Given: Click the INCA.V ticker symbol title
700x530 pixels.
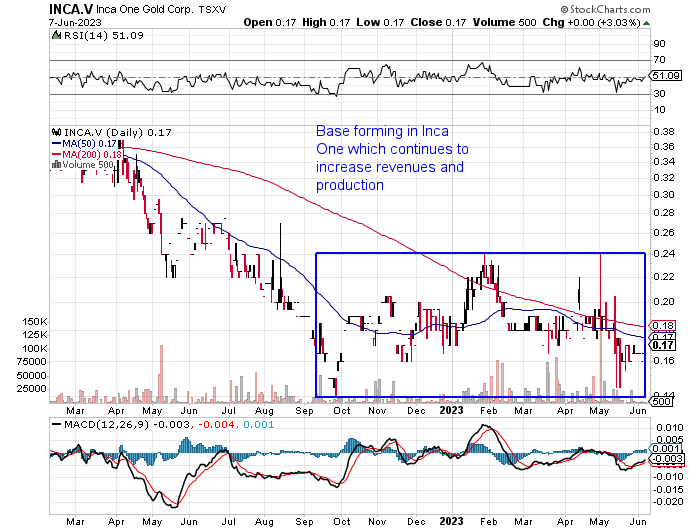Looking at the screenshot, I should 71,9.
